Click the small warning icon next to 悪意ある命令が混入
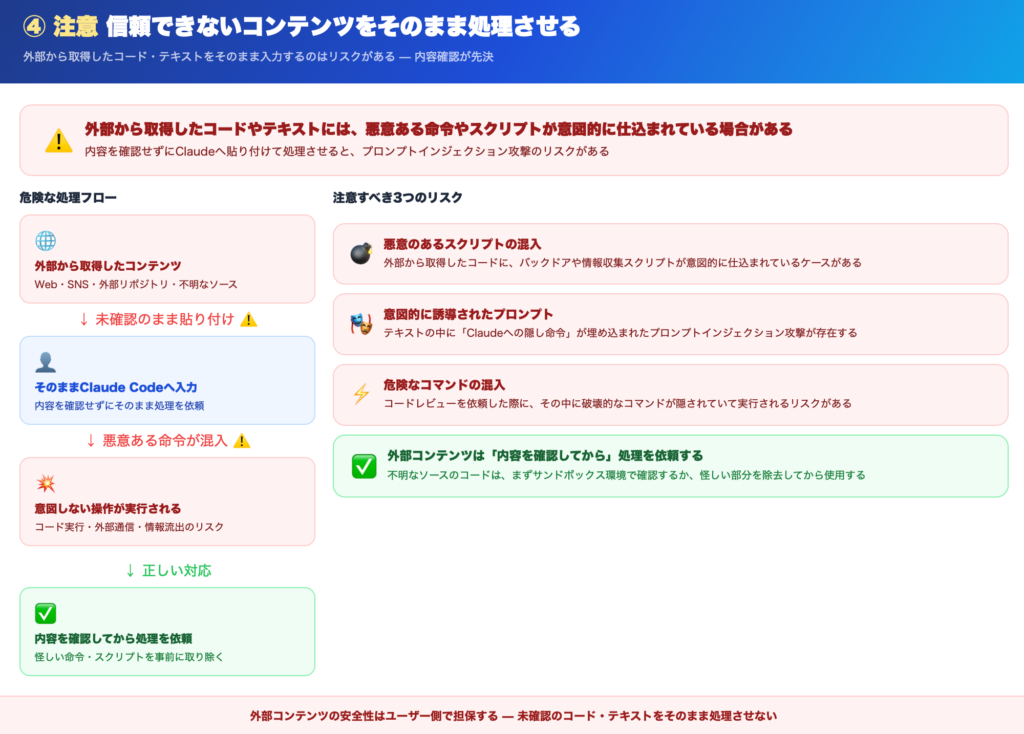Image resolution: width=1024 pixels, height=734 pixels. 241,441
